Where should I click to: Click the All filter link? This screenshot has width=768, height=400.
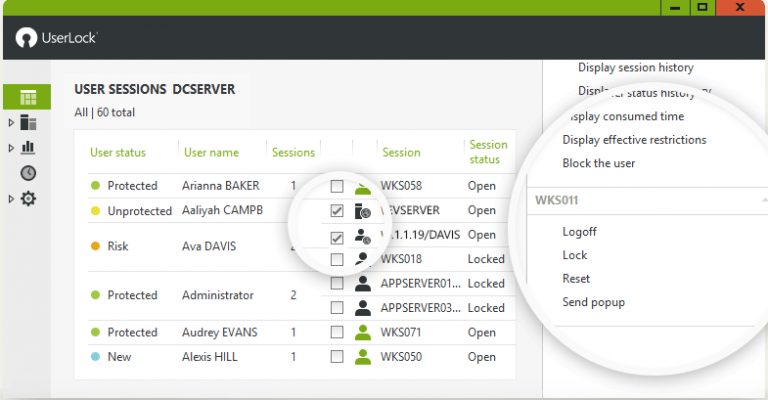(x=81, y=113)
